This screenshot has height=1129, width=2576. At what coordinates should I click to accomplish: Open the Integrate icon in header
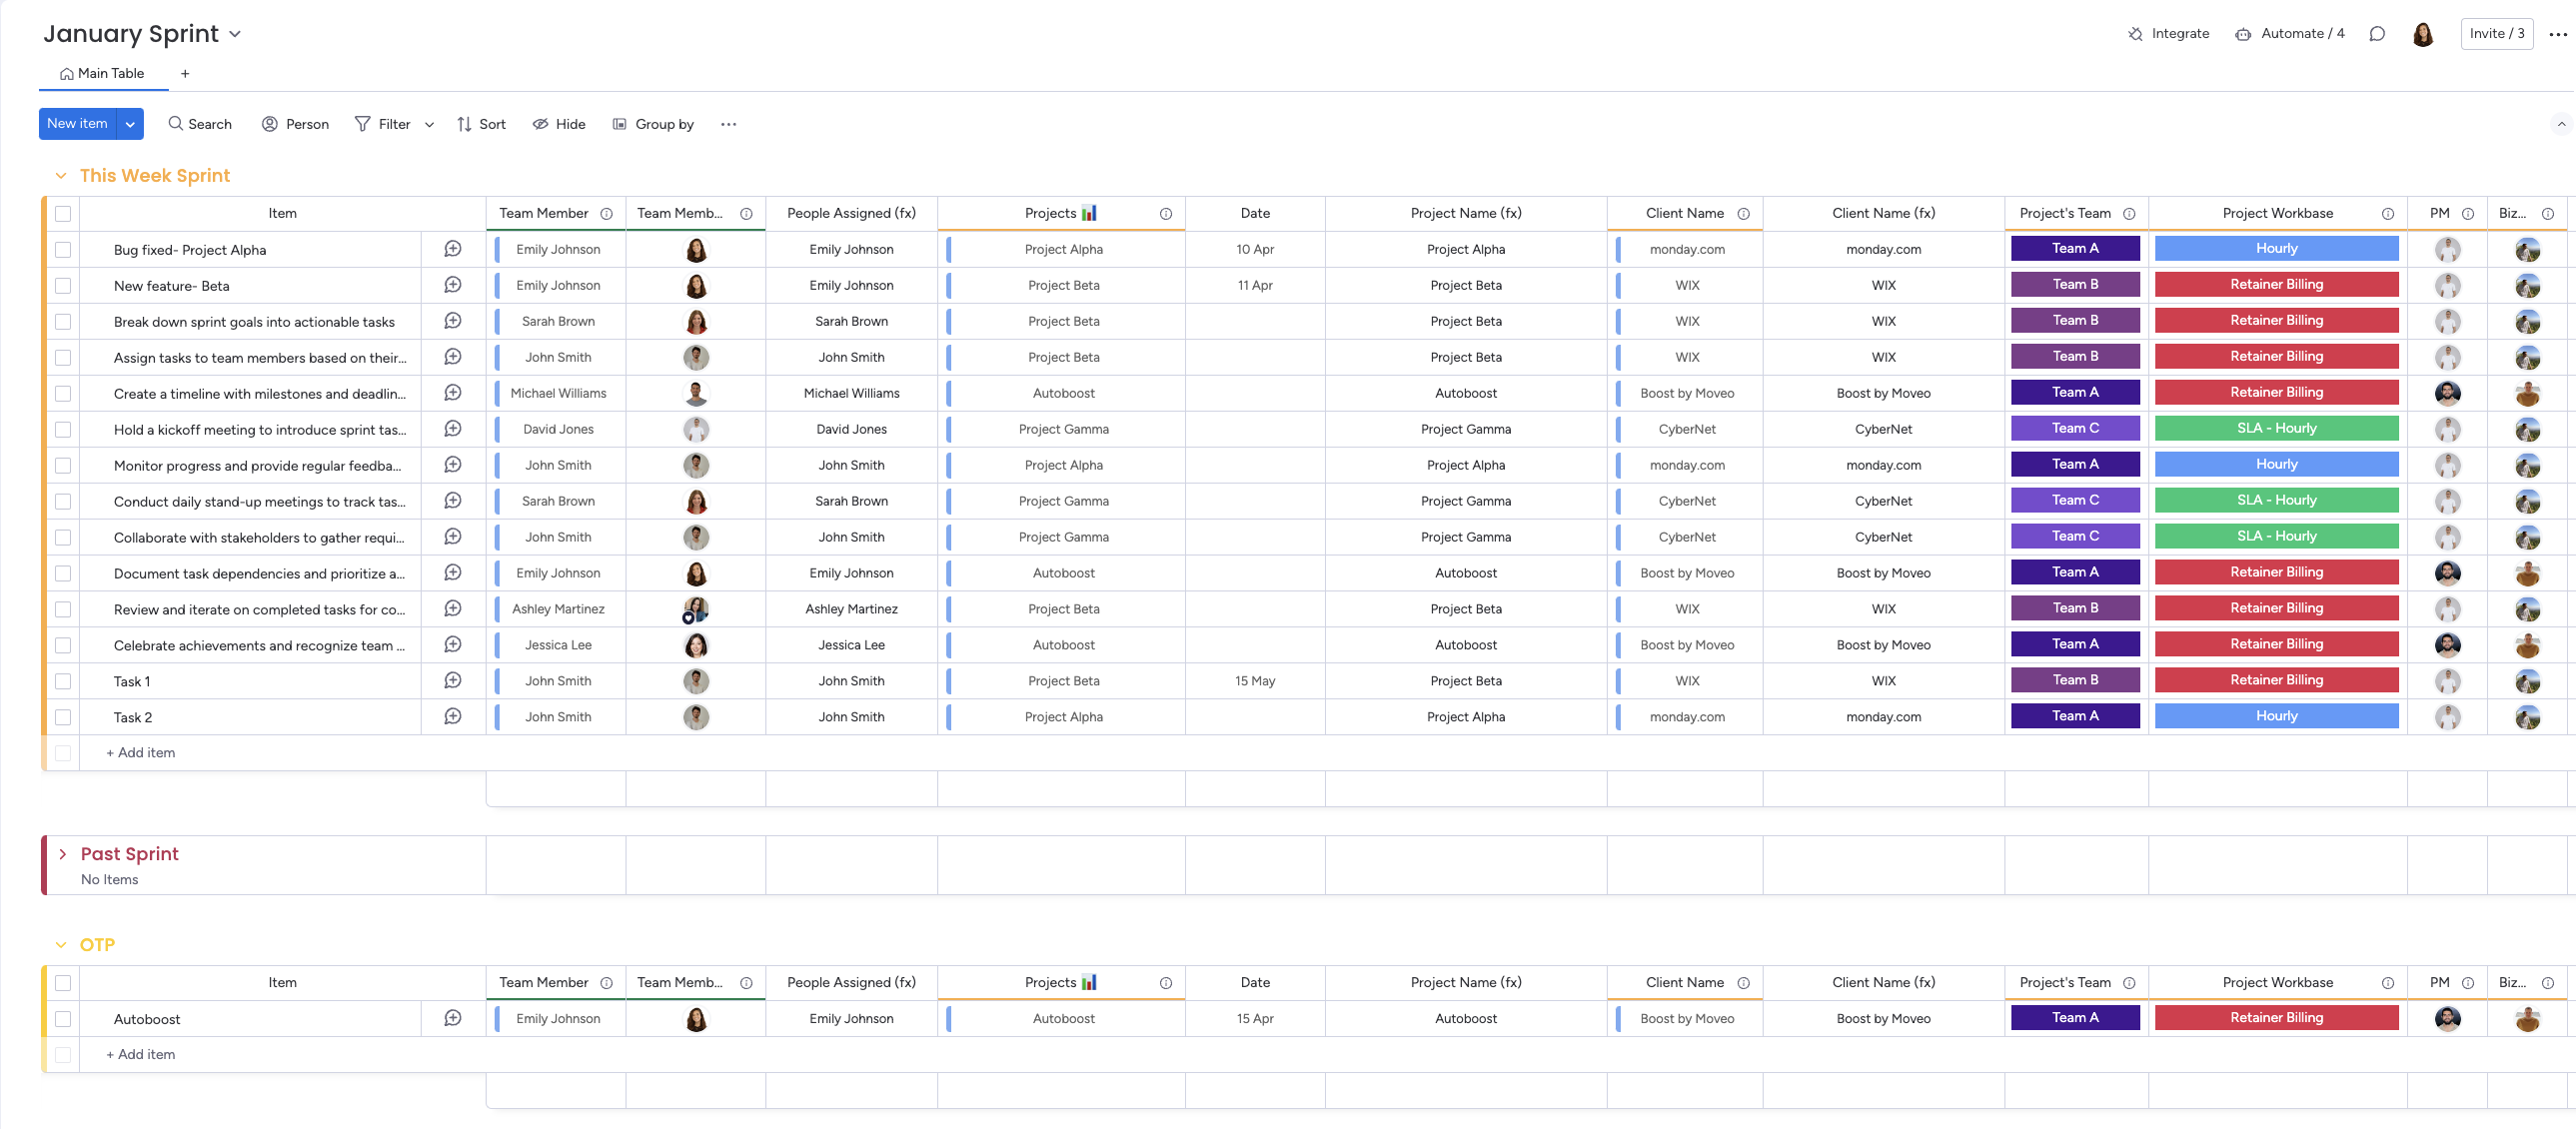point(2135,34)
